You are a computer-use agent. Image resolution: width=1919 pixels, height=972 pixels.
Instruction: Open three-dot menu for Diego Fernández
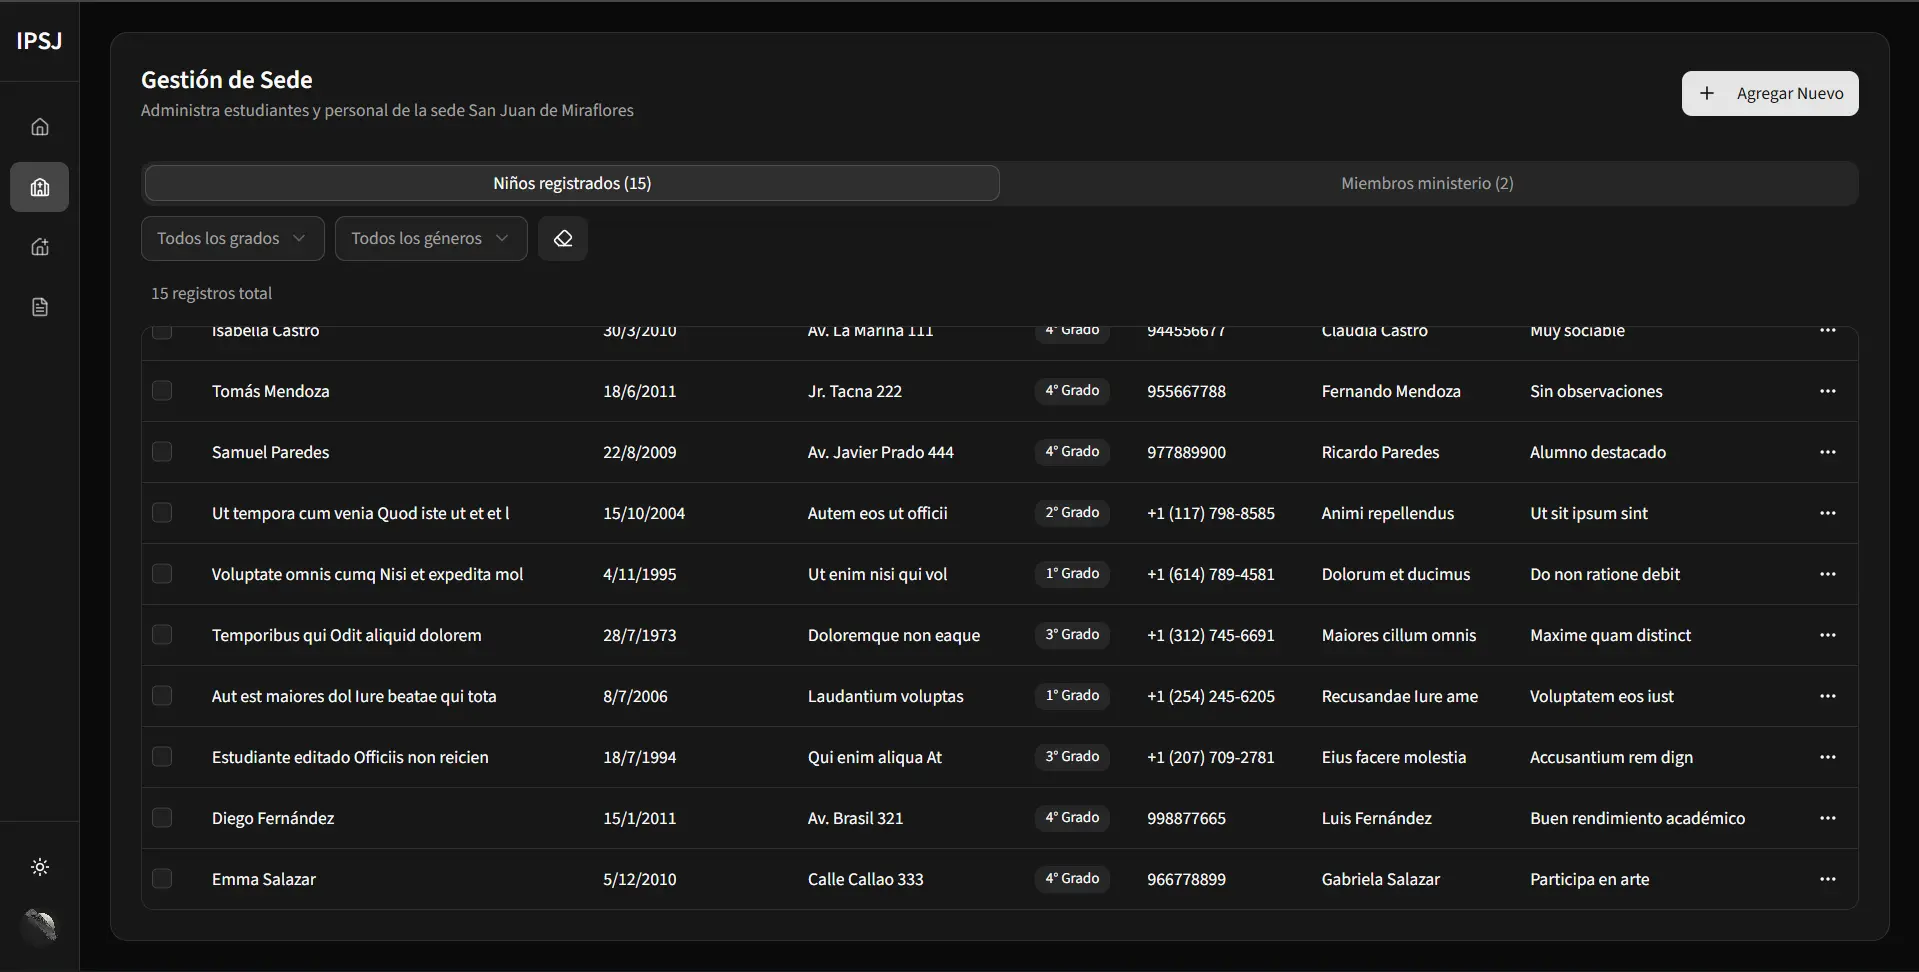coord(1827,818)
